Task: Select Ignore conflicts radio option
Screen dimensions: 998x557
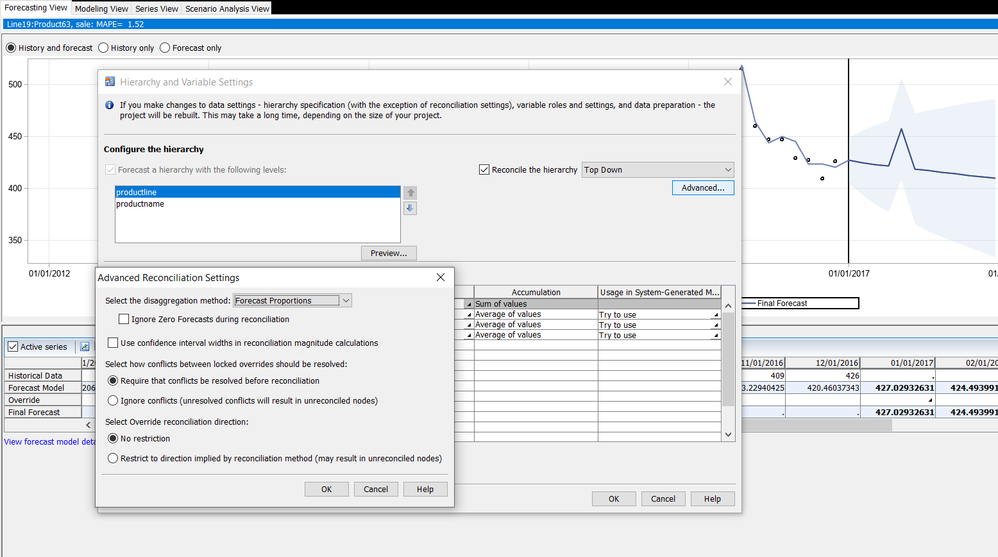Action: coord(113,400)
